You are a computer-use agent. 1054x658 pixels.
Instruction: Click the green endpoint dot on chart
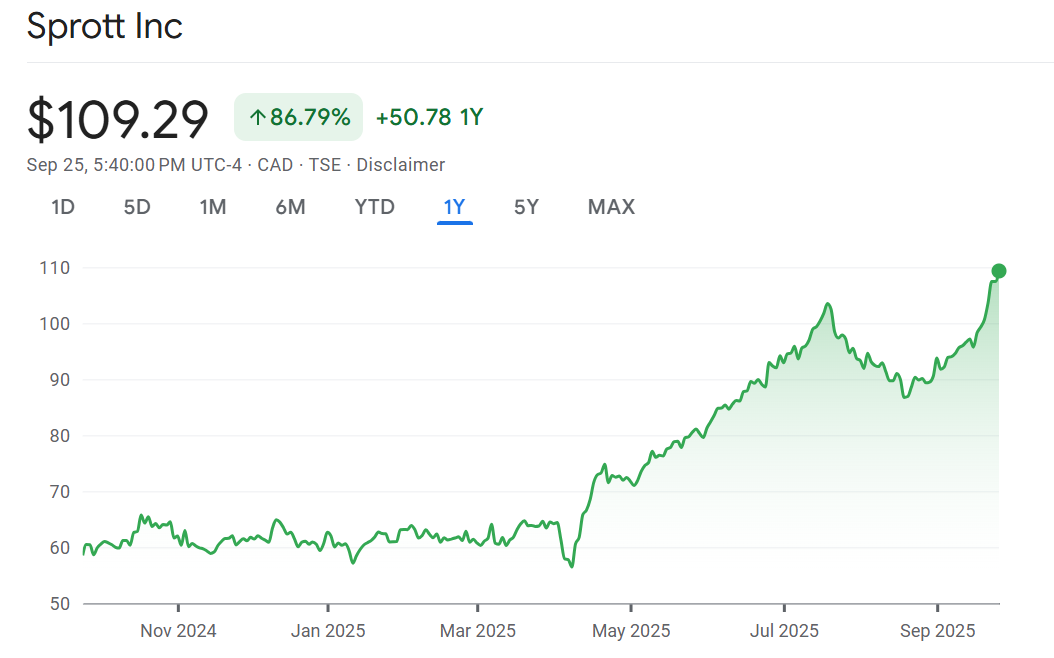[998, 271]
